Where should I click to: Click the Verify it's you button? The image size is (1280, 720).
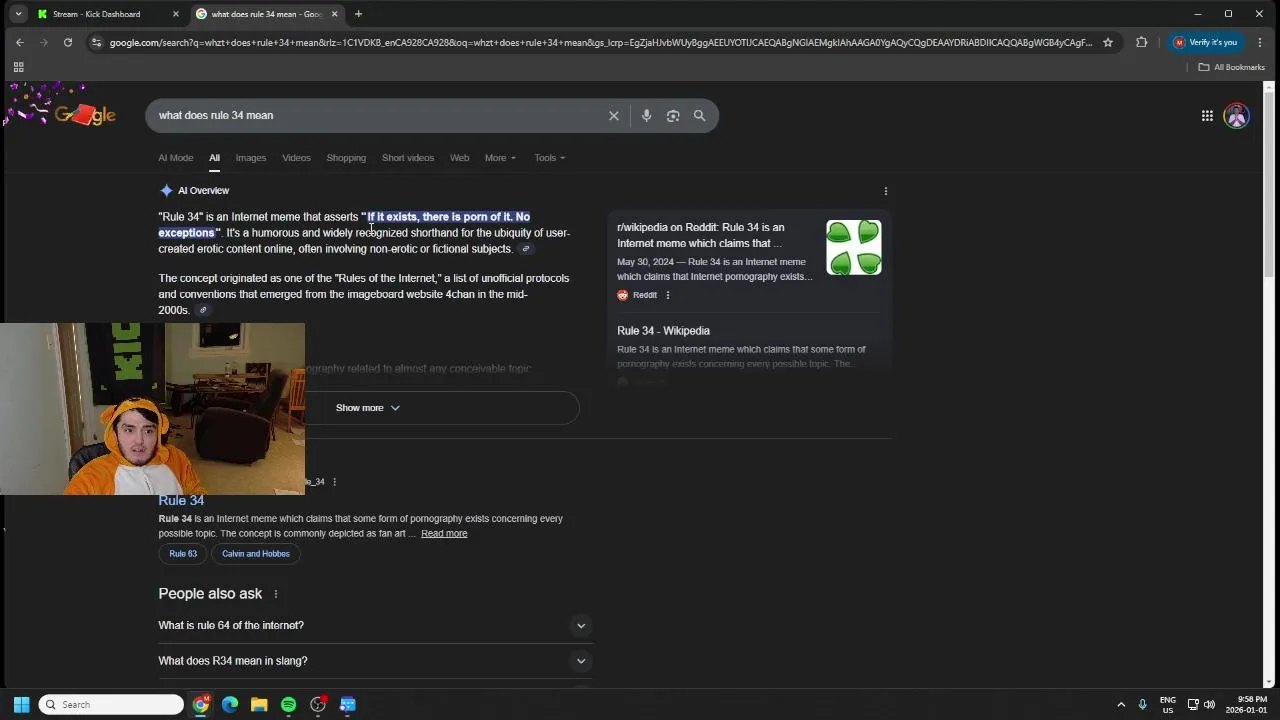(1206, 42)
